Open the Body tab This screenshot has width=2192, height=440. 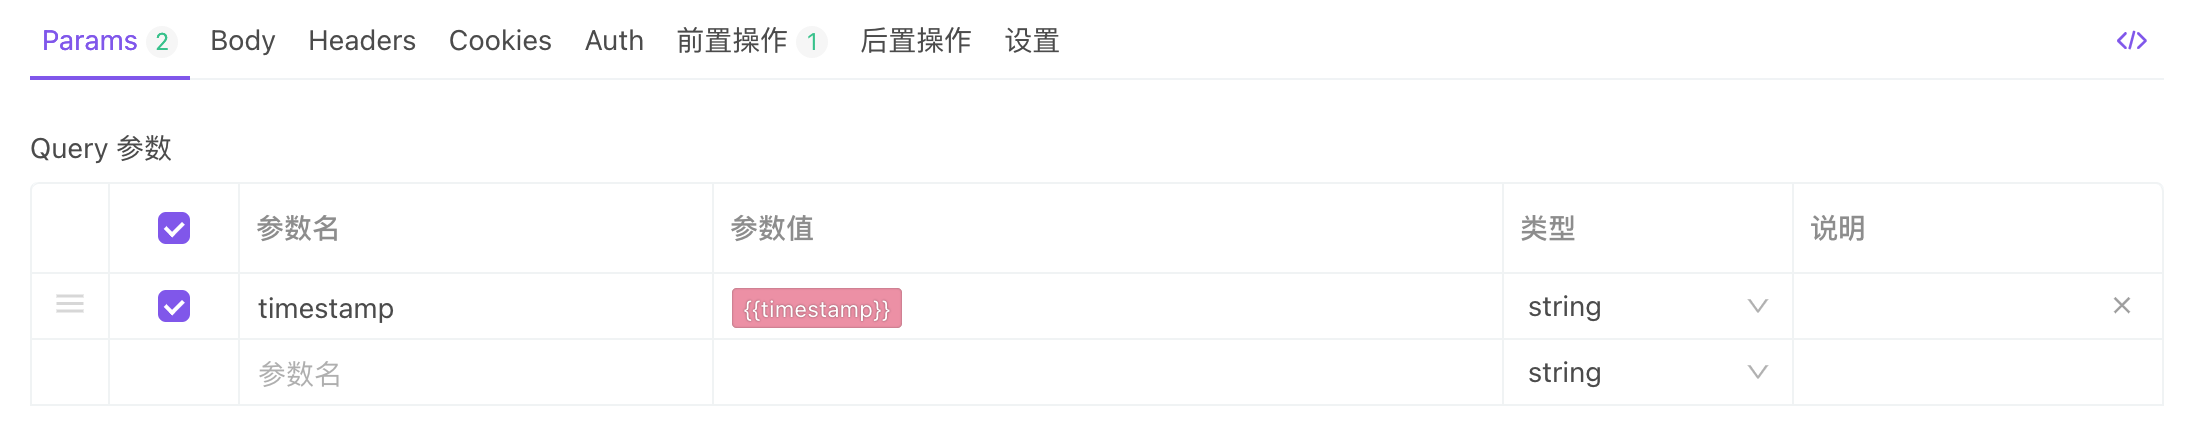point(242,41)
